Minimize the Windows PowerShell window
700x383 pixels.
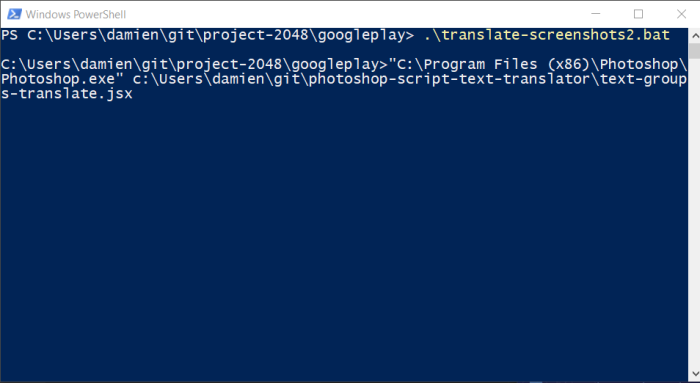click(x=596, y=14)
